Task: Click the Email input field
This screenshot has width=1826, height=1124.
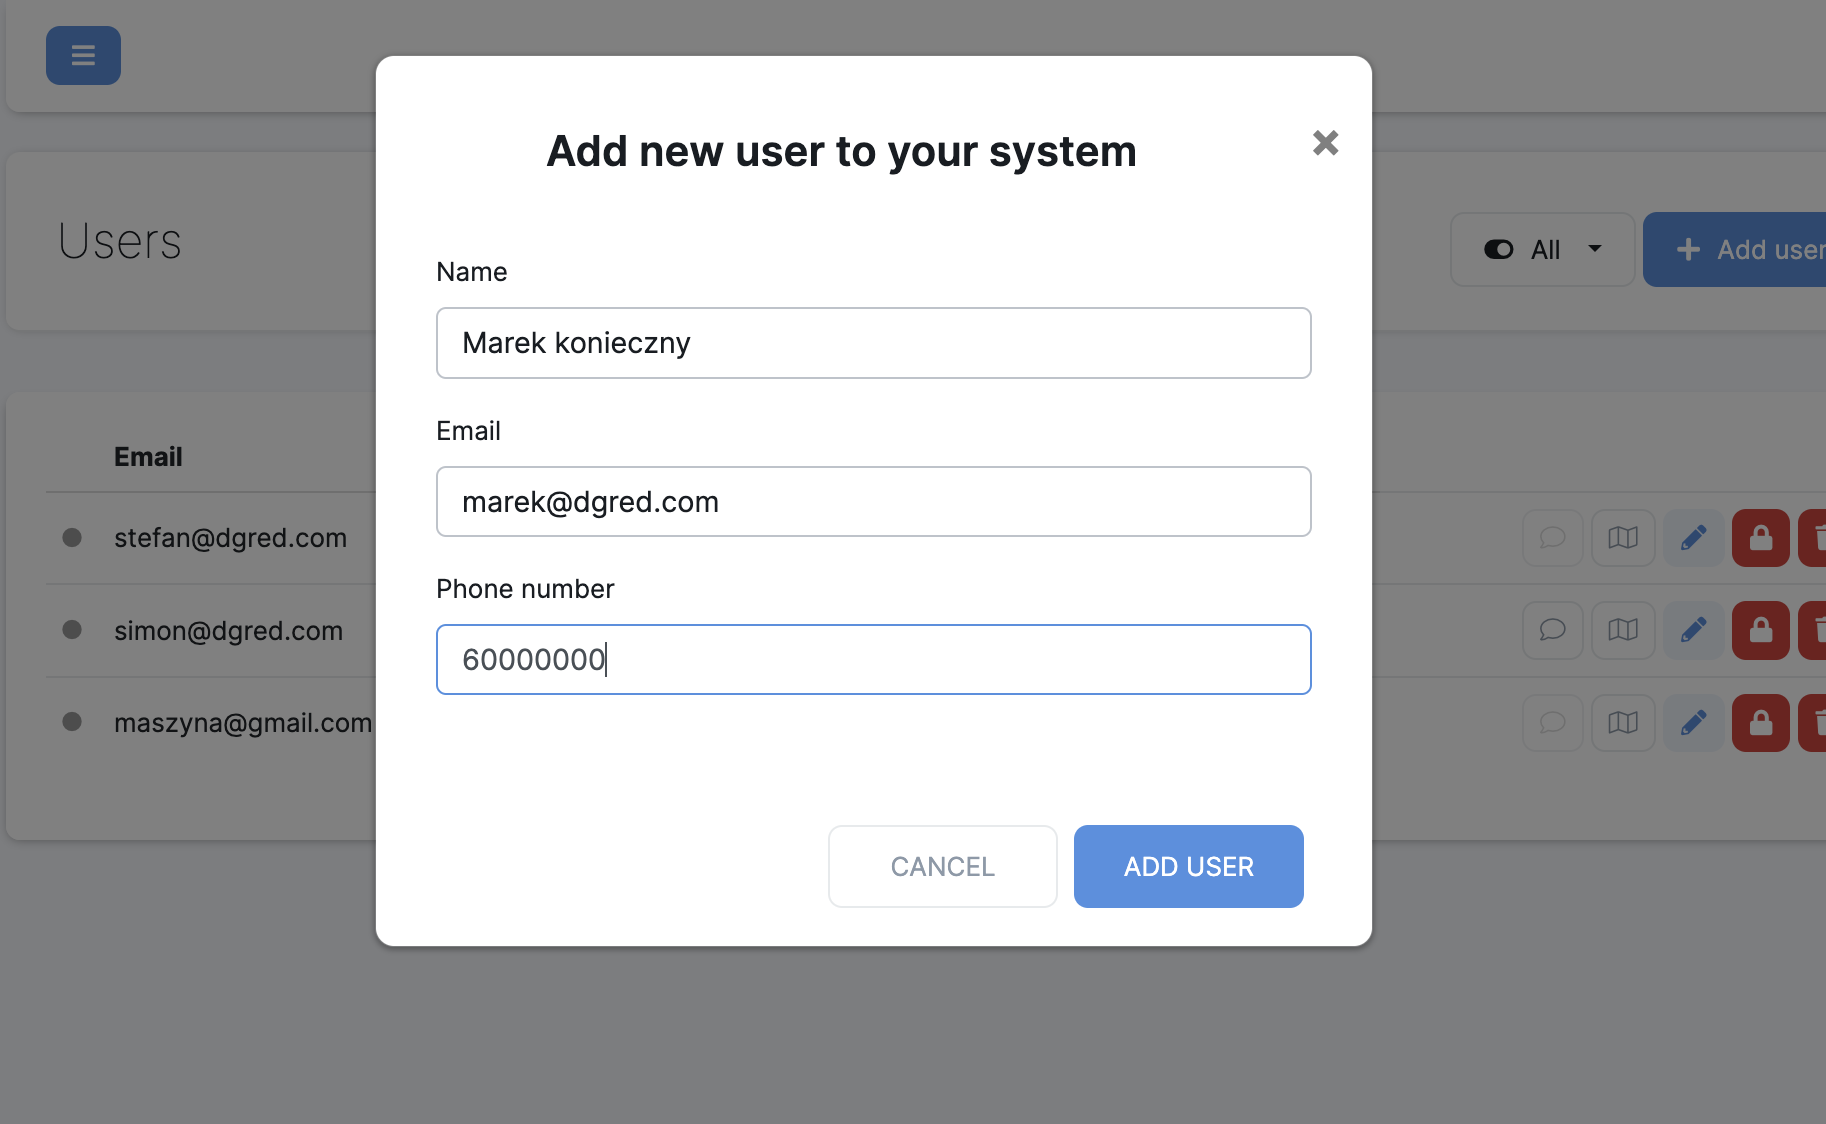Action: pyautogui.click(x=873, y=502)
